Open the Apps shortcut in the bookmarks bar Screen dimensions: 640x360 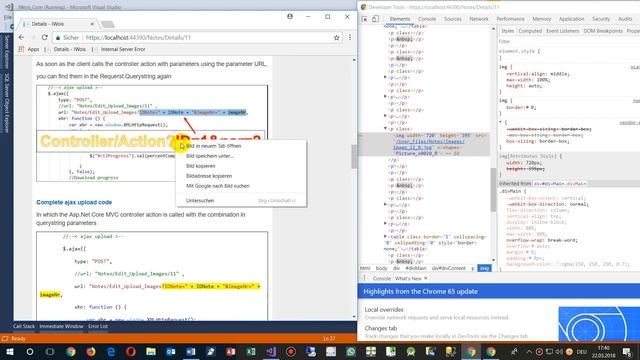click(29, 49)
